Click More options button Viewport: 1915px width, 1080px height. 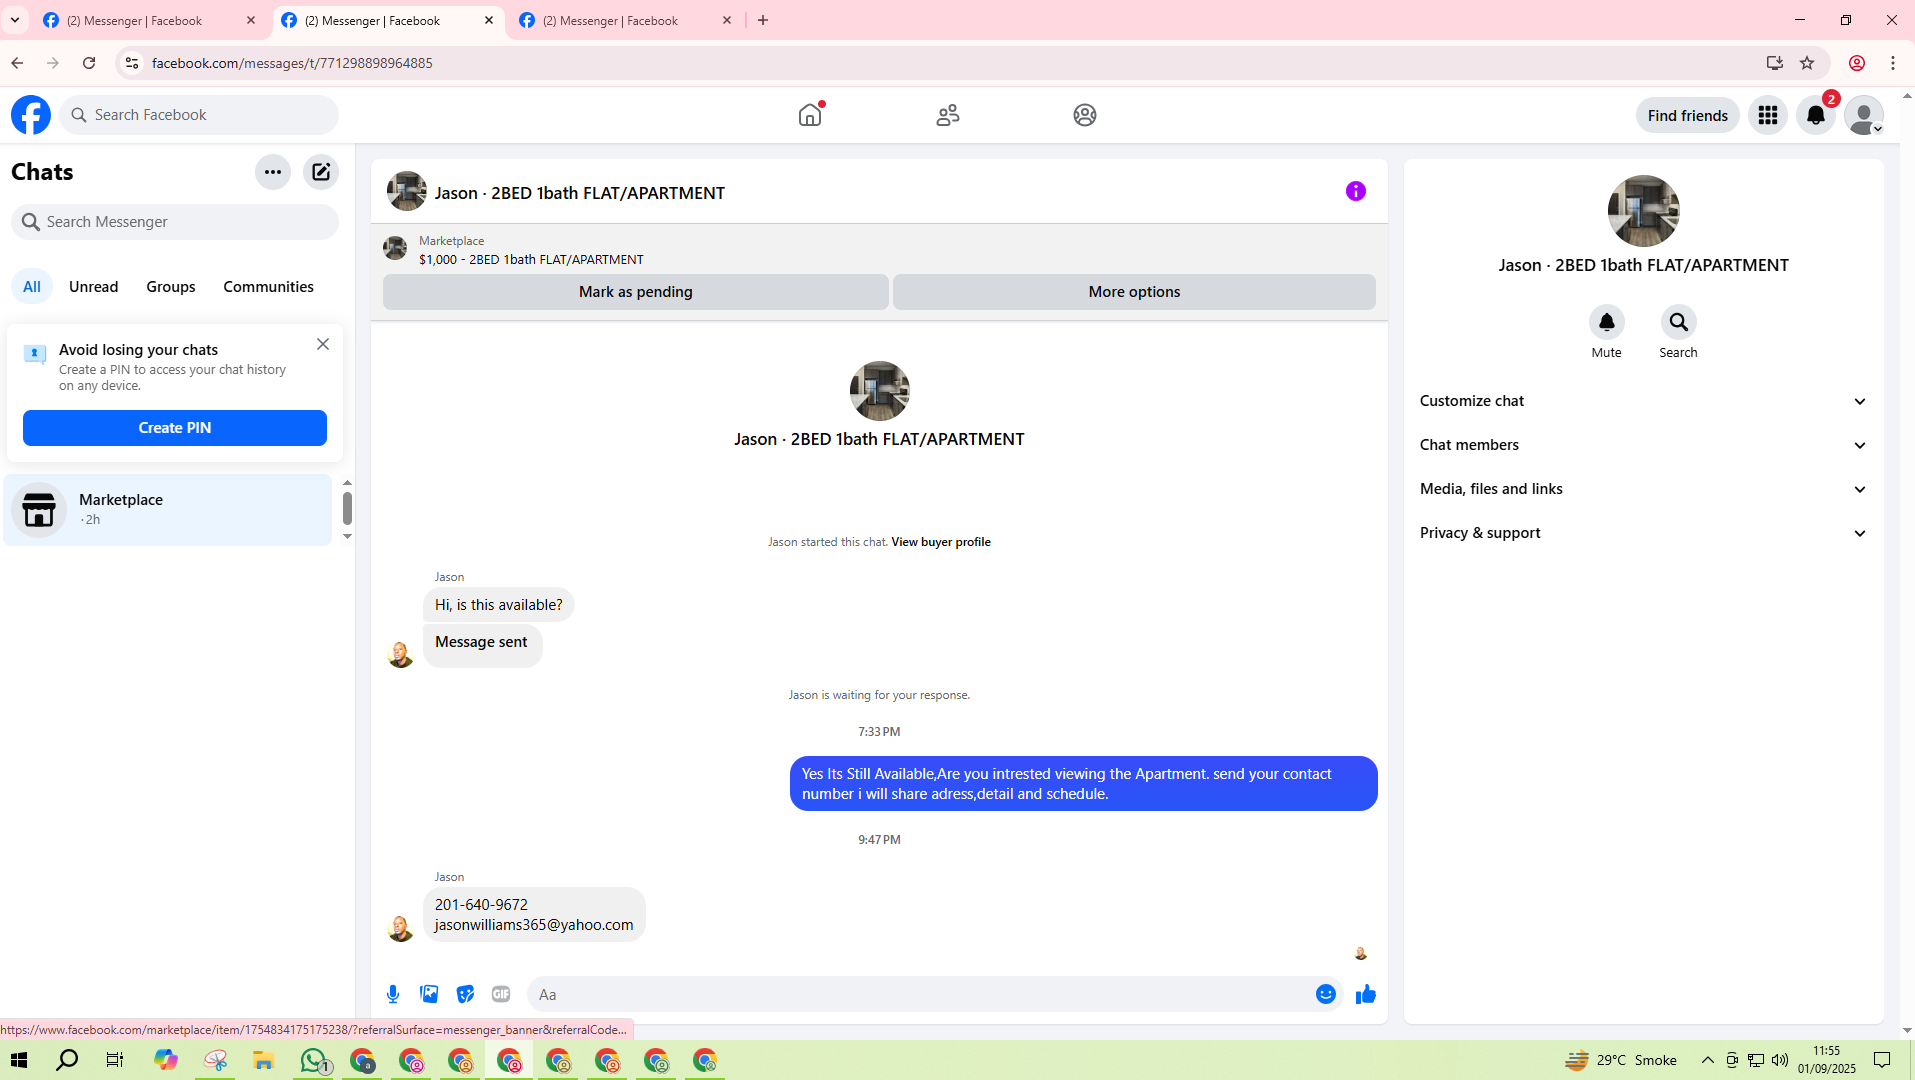point(1134,292)
